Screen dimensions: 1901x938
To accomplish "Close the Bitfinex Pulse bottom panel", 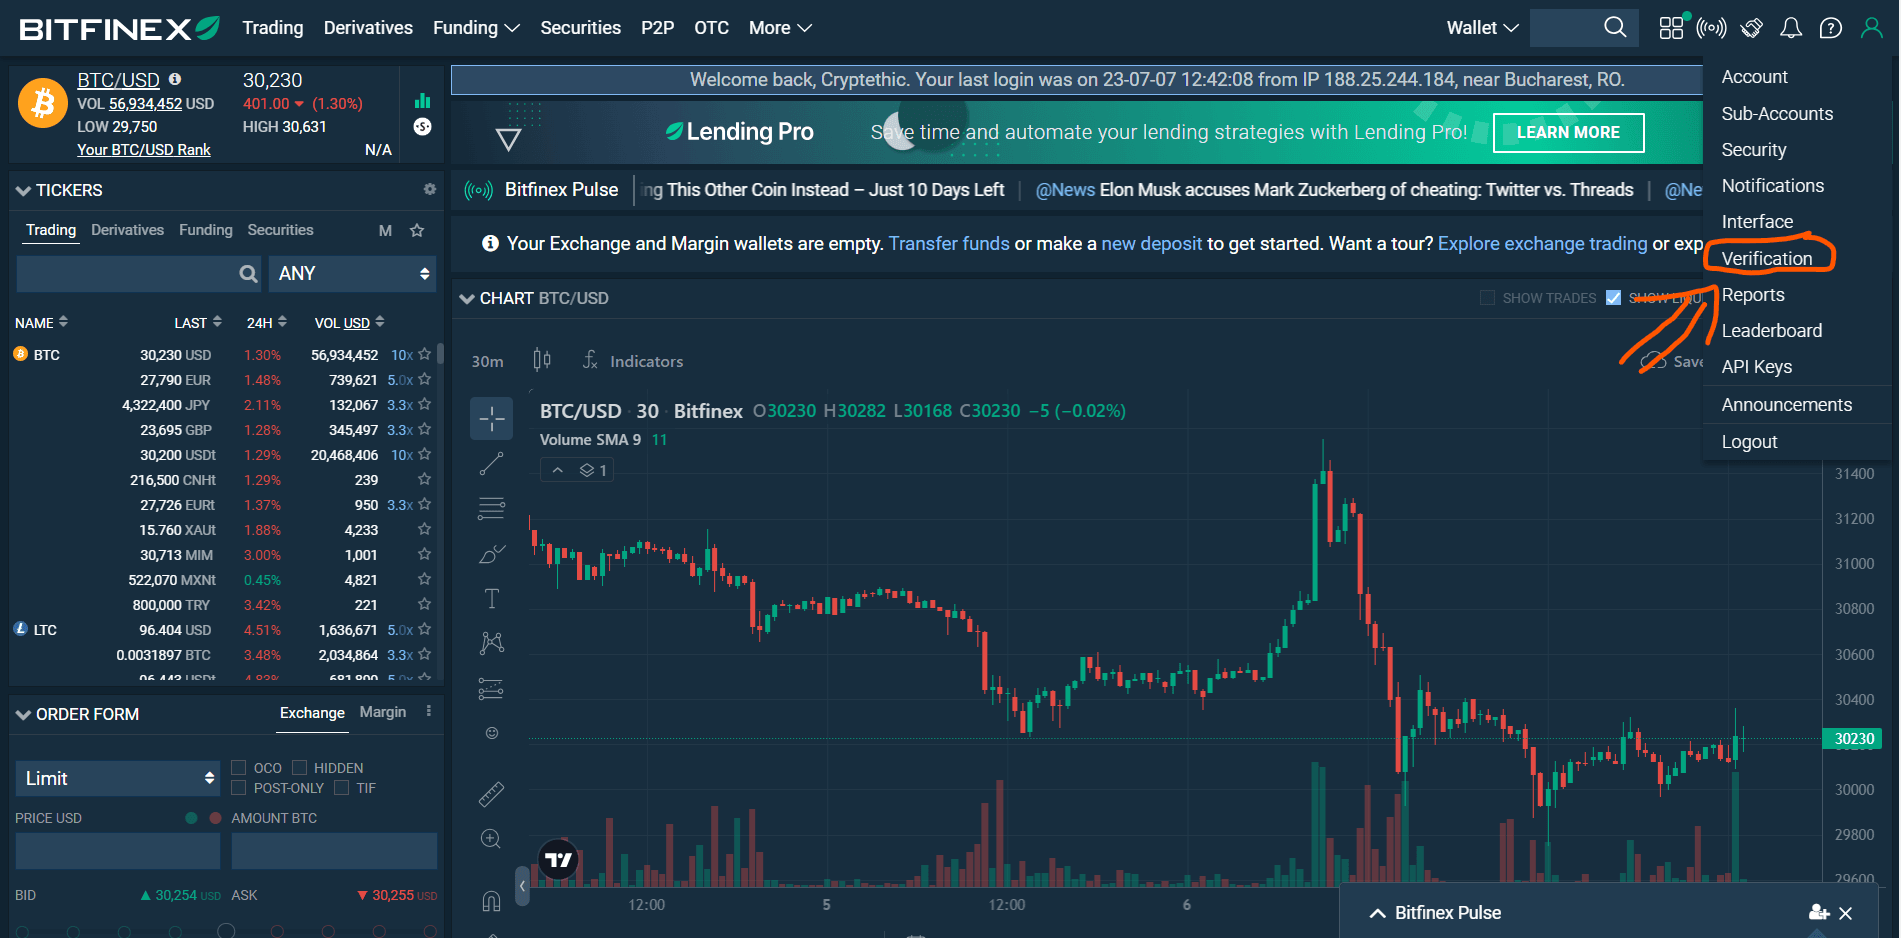I will click(x=1846, y=913).
